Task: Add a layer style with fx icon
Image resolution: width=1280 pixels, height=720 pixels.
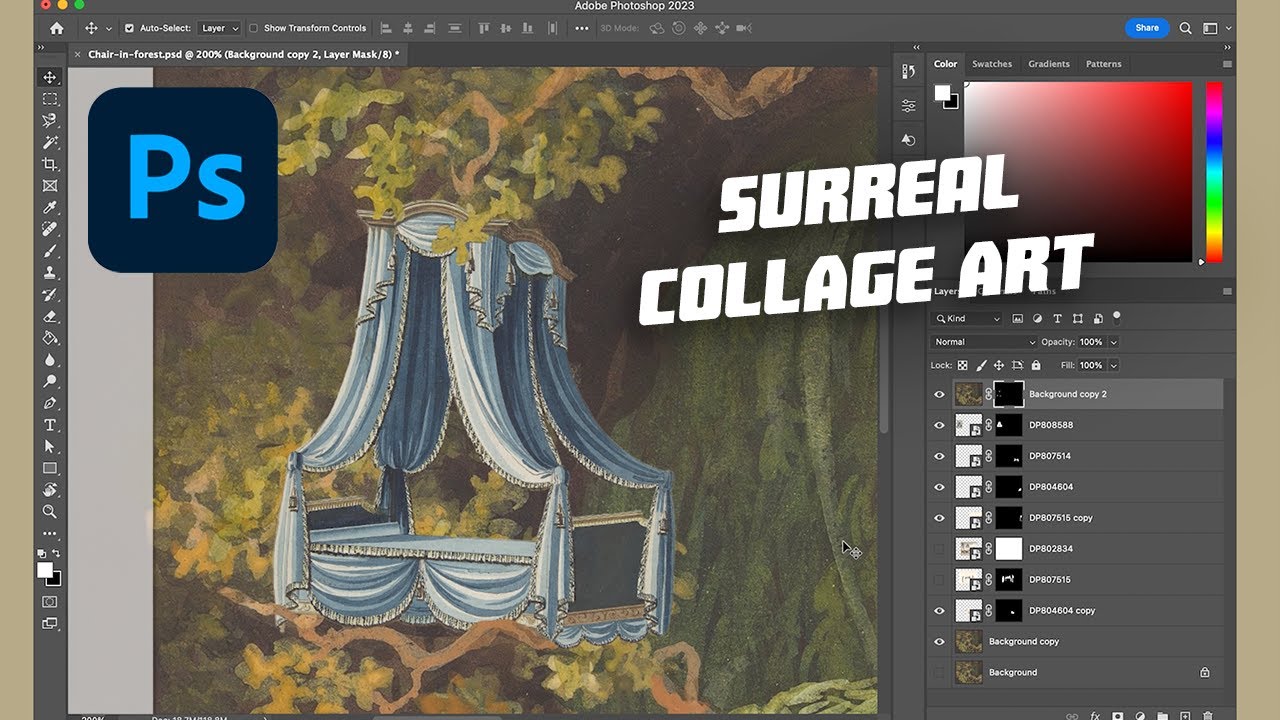Action: pyautogui.click(x=1095, y=716)
